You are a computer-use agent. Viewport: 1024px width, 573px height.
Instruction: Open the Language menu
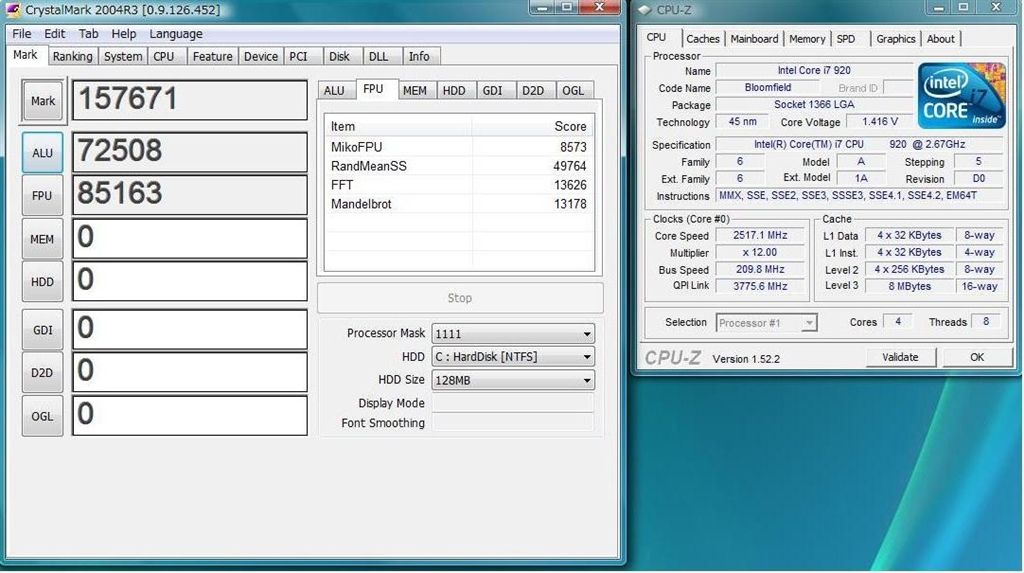[176, 34]
